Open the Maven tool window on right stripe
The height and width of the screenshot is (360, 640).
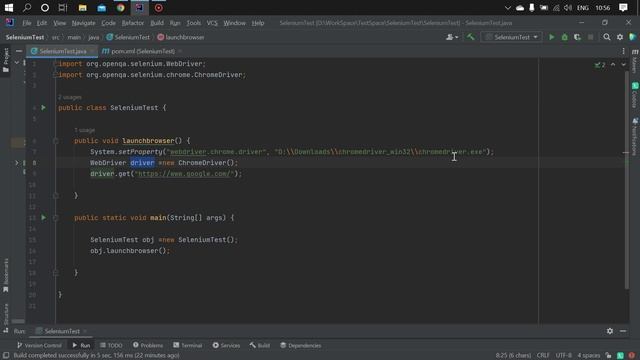[x=635, y=61]
